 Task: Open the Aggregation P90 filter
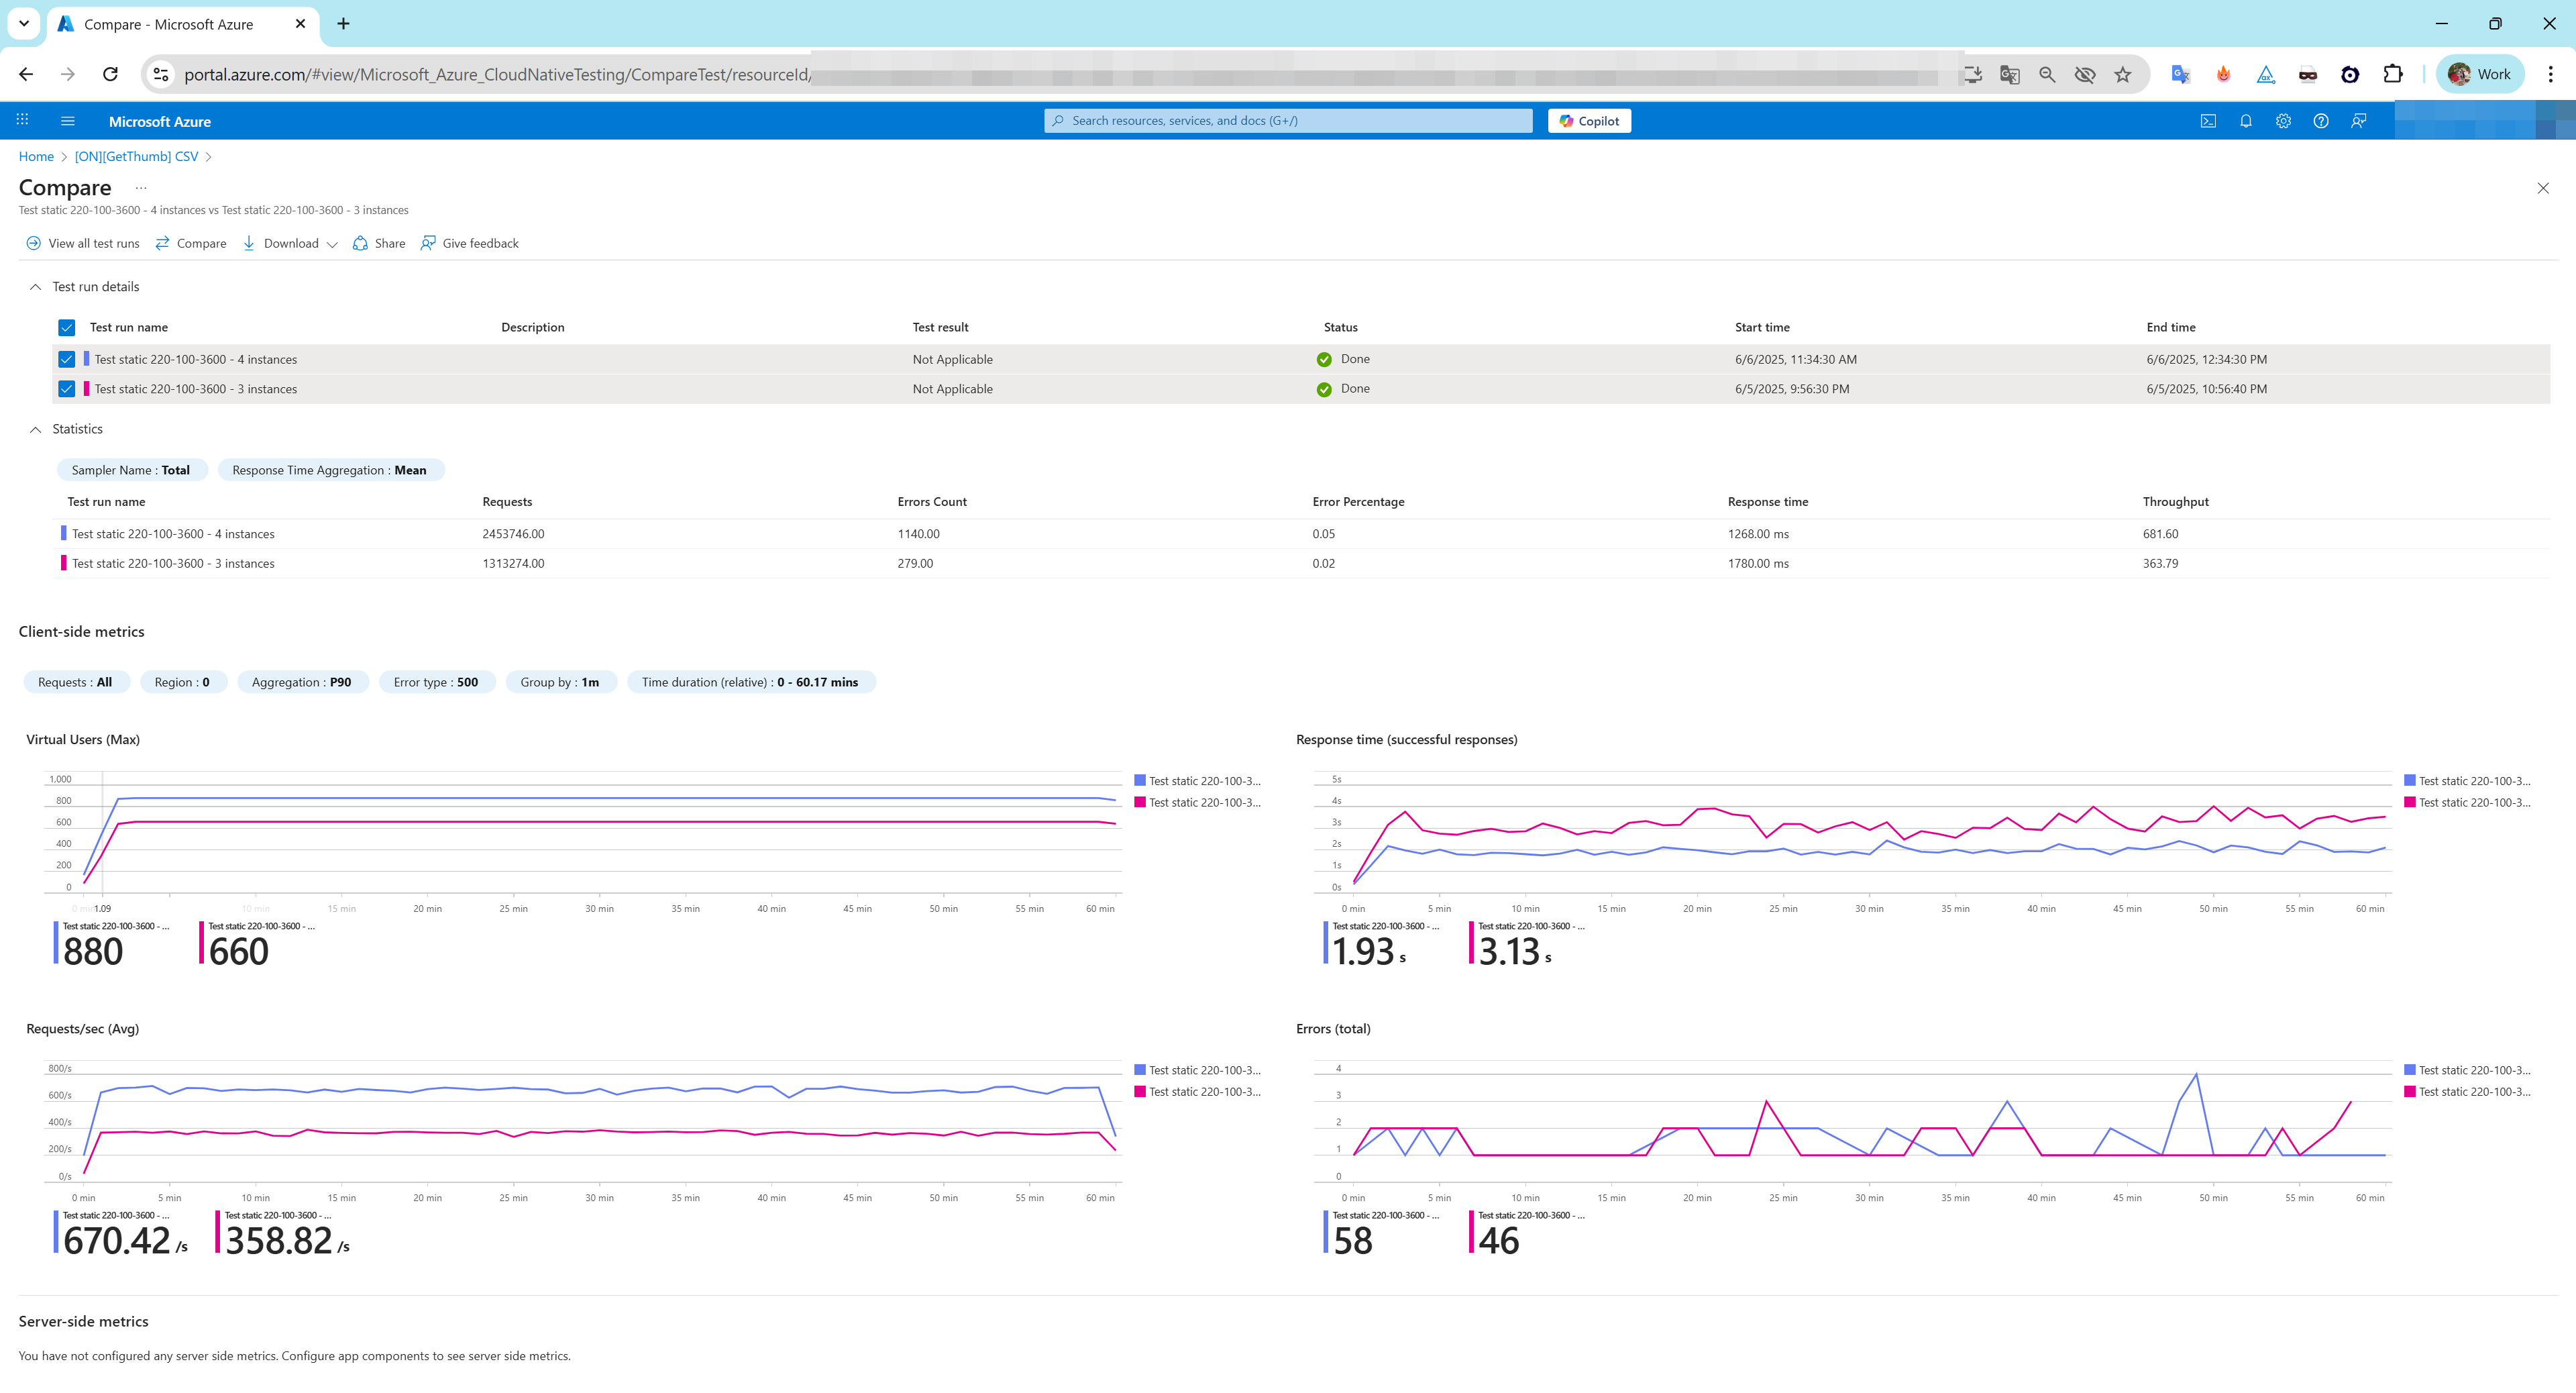coord(301,682)
